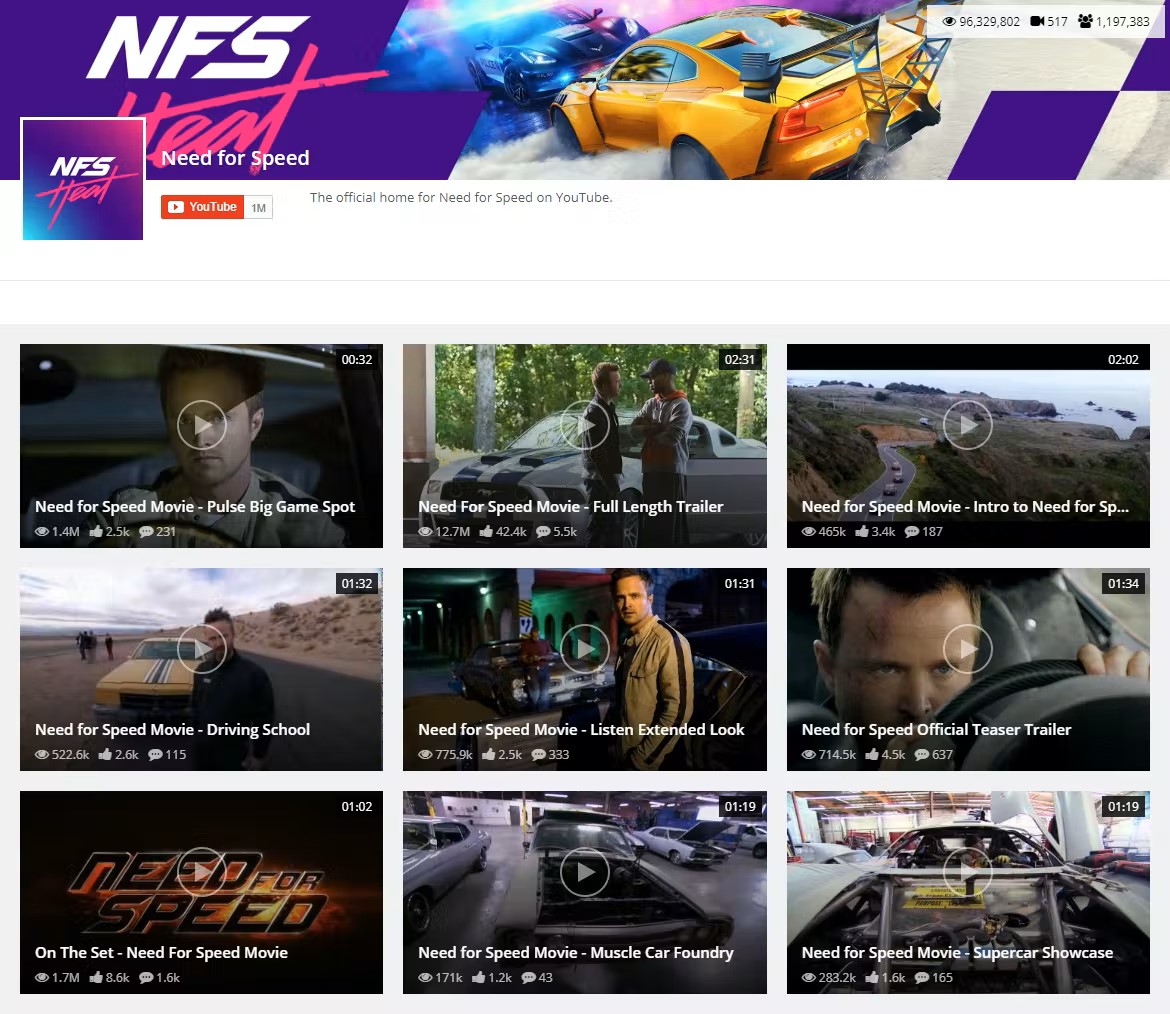Open title 'On The Set - Need For Speed Movie'
Screen dimensions: 1170x1014
(x=161, y=953)
